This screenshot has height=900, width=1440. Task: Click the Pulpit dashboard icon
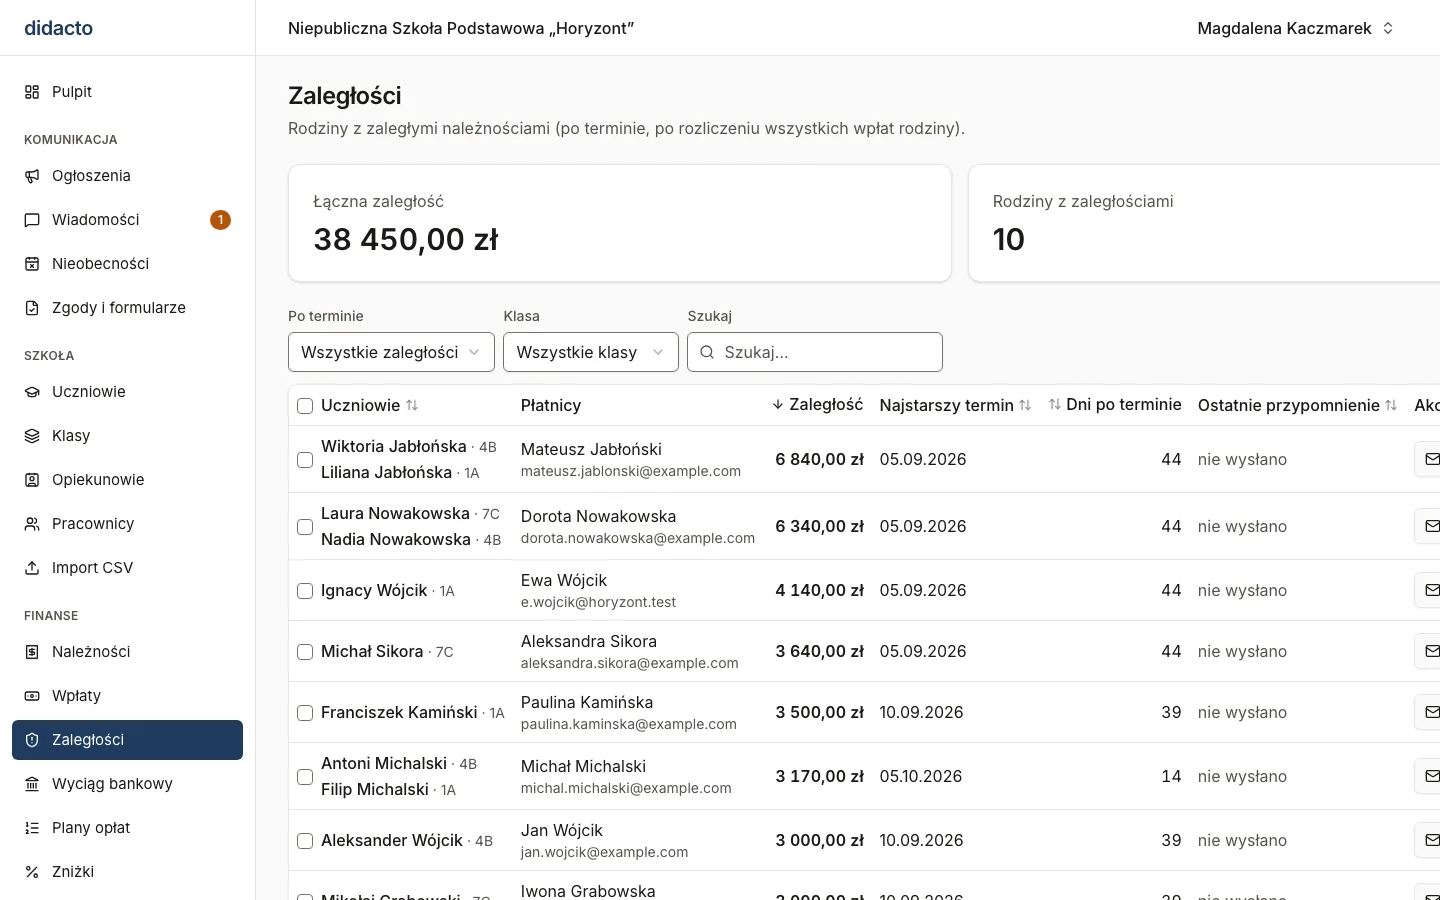32,92
